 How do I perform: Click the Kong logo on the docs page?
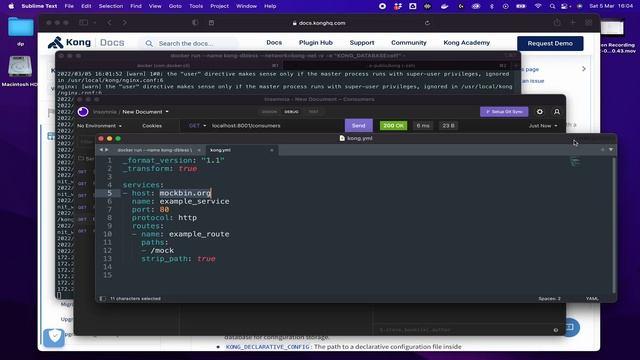[x=69, y=42]
